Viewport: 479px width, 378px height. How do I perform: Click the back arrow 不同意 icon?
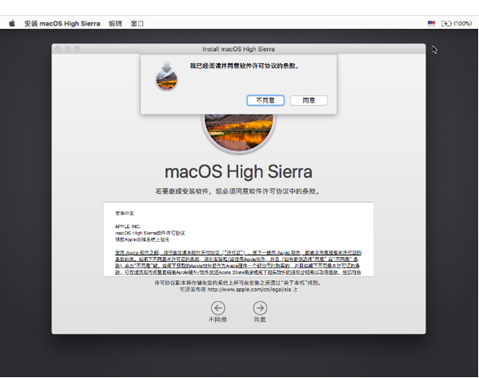(218, 308)
